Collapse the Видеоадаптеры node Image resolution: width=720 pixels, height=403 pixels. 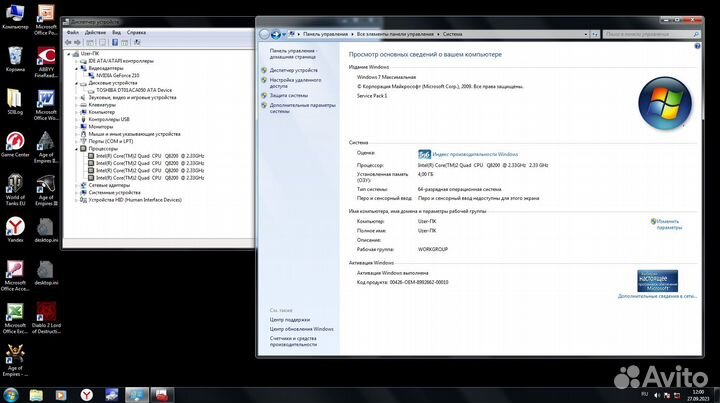pyautogui.click(x=80, y=68)
